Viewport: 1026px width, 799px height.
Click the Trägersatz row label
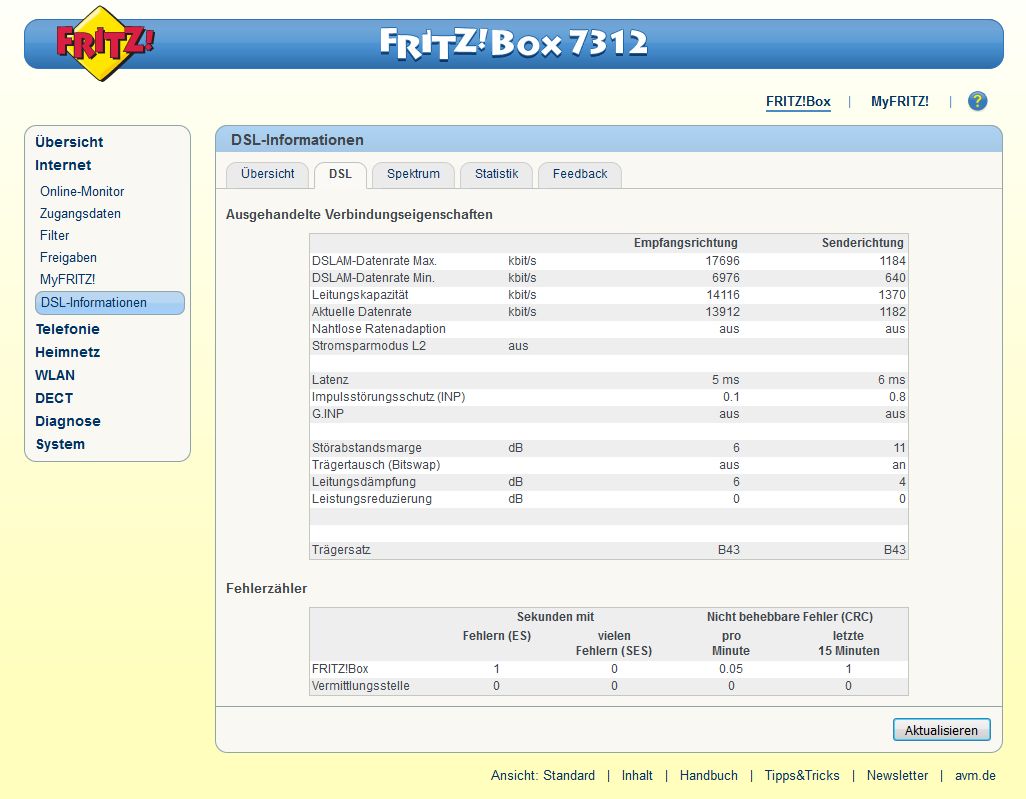pyautogui.click(x=341, y=550)
